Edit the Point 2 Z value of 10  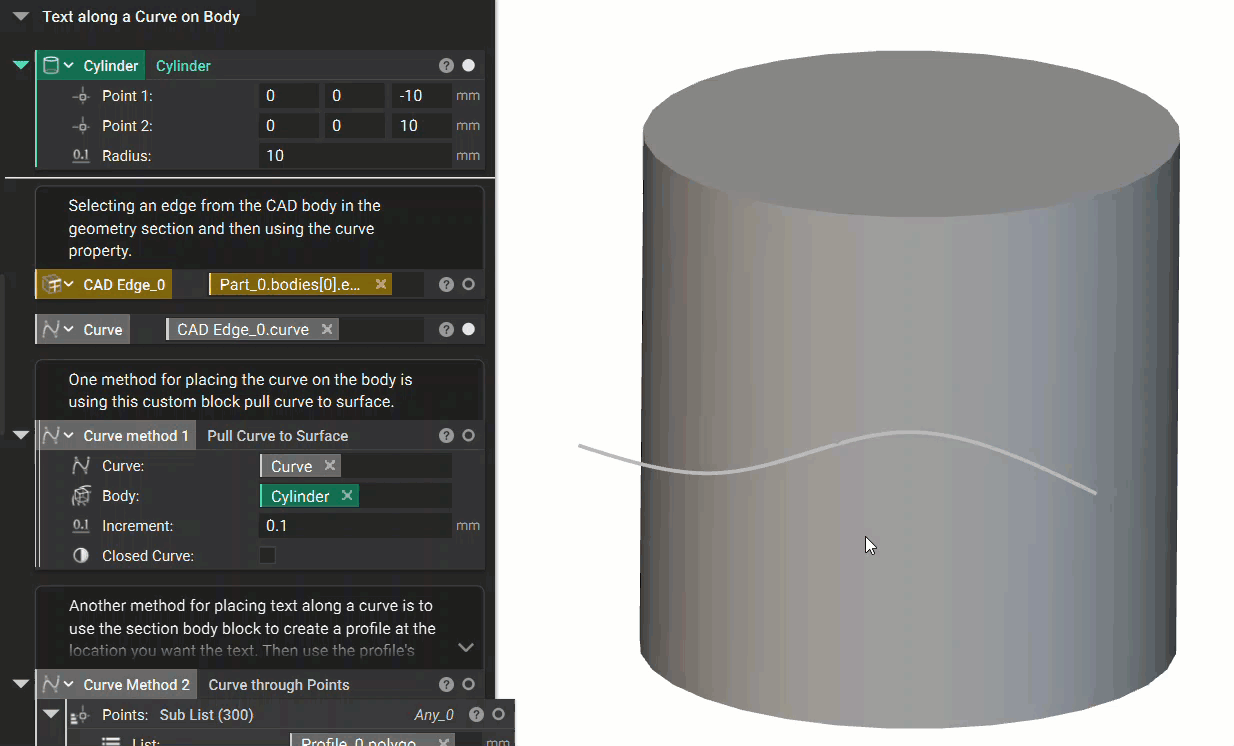tap(421, 126)
